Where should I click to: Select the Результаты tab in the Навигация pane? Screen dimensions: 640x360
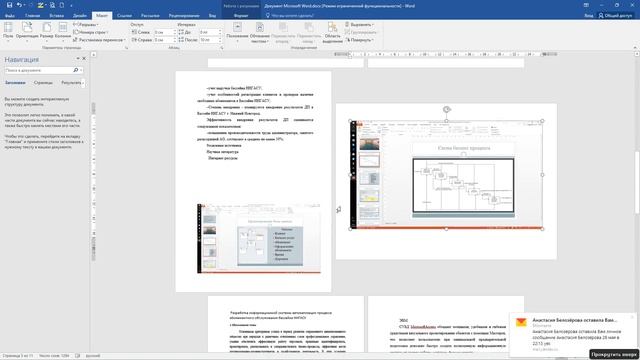point(71,83)
